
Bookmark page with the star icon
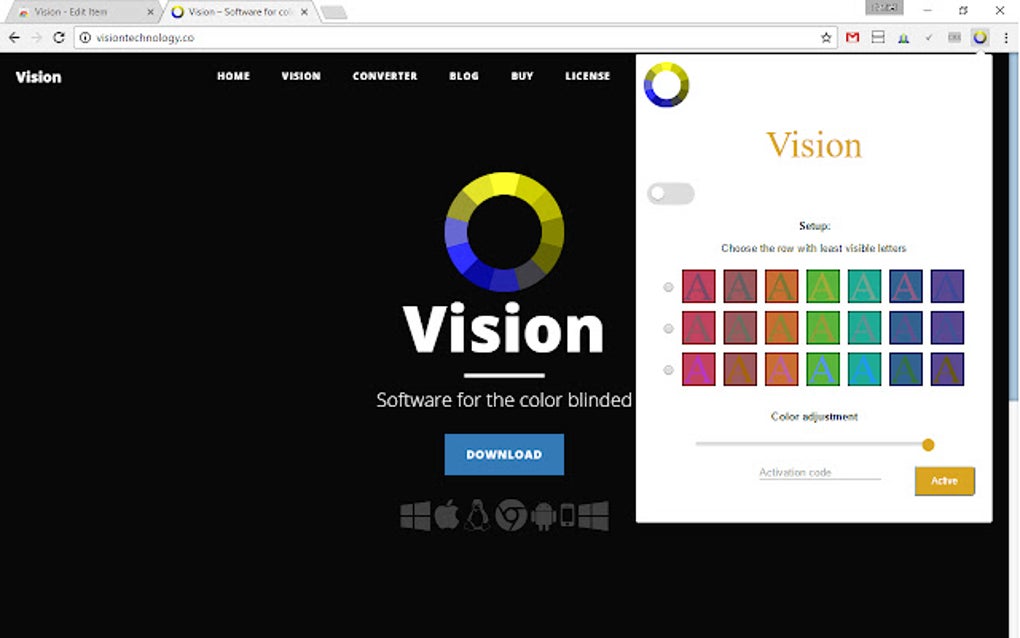826,38
